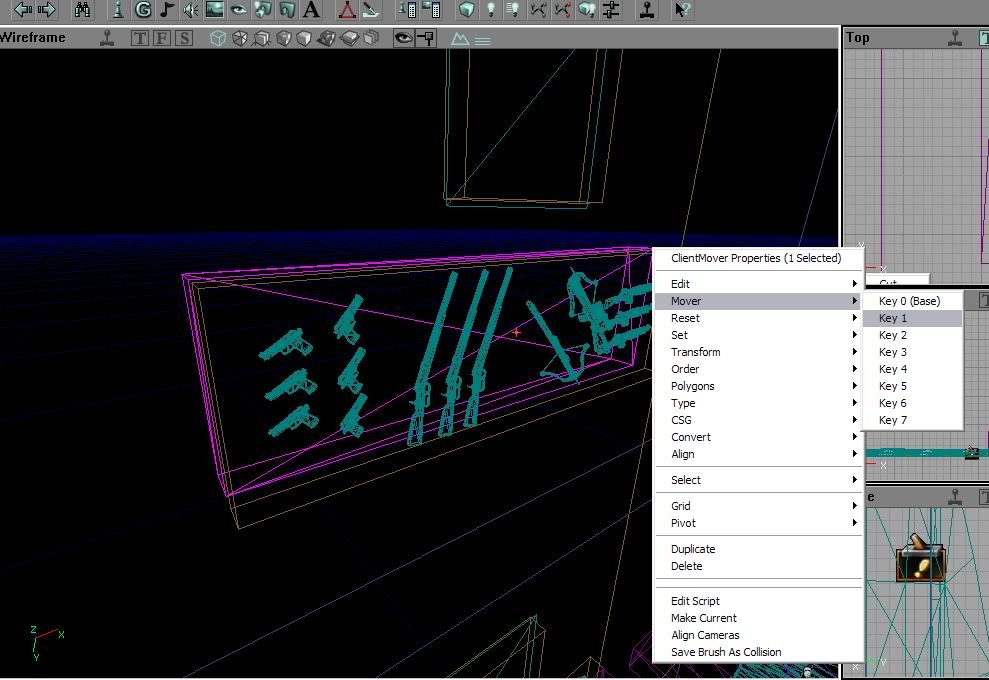Toggle the eye visibility button in viewport toolbar

pos(403,38)
